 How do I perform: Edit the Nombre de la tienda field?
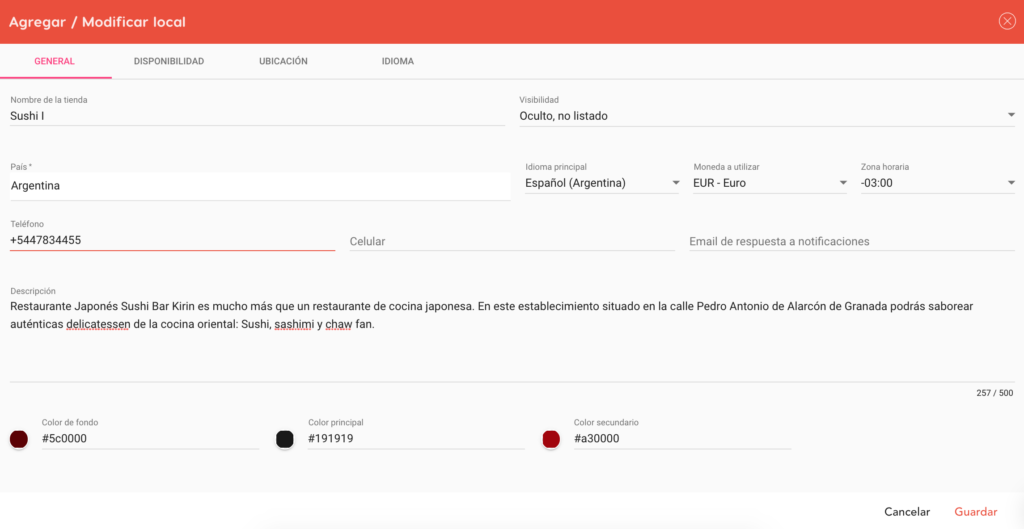tap(257, 116)
